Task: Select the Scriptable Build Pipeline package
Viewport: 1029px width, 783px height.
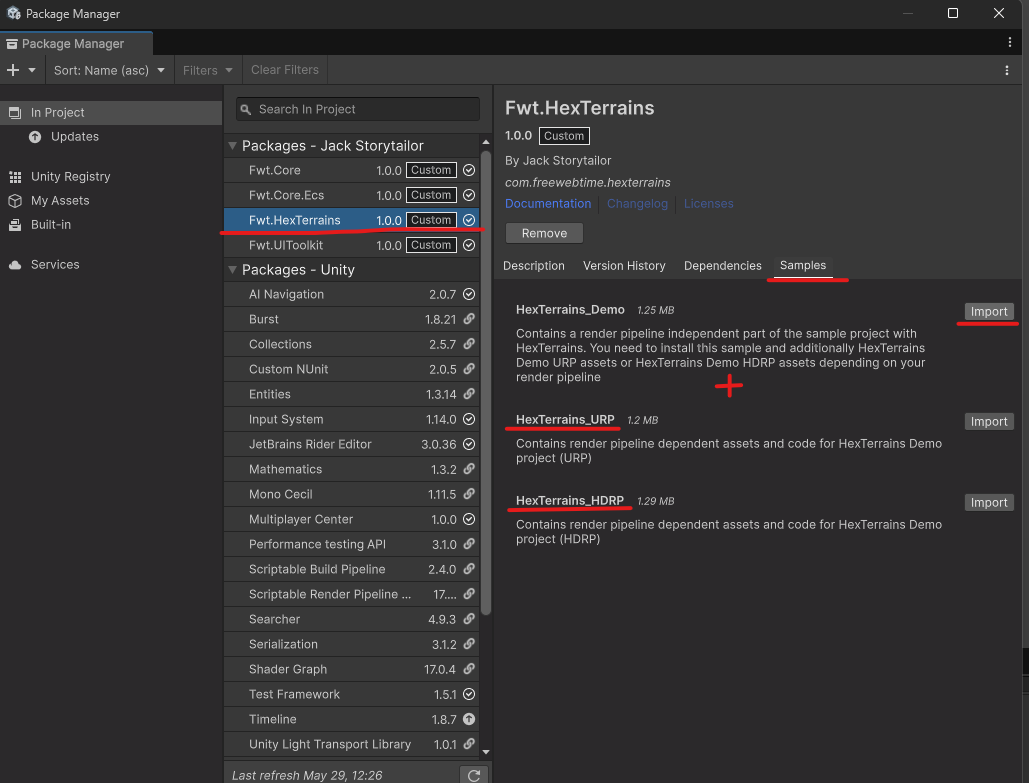Action: [351, 569]
